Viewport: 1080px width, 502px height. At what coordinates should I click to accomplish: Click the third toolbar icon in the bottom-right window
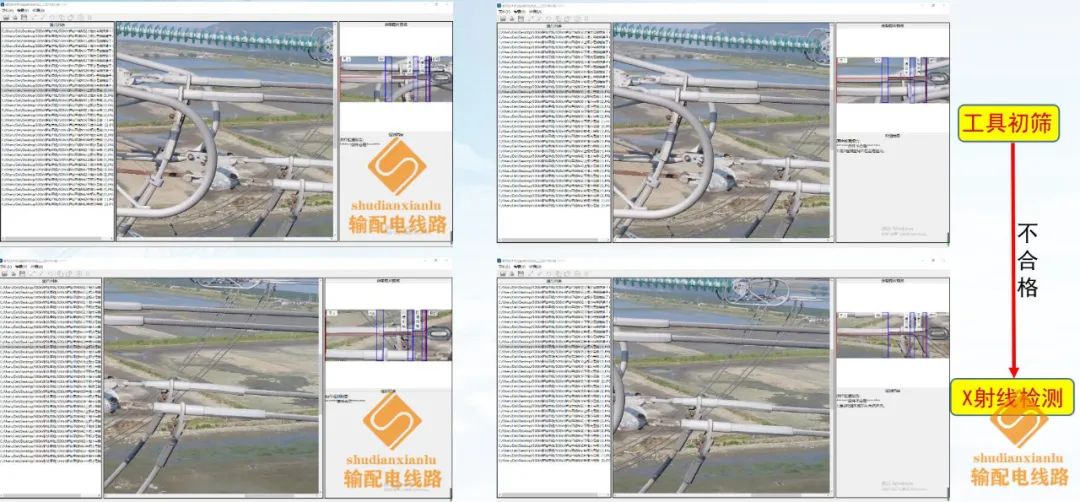pos(521,273)
